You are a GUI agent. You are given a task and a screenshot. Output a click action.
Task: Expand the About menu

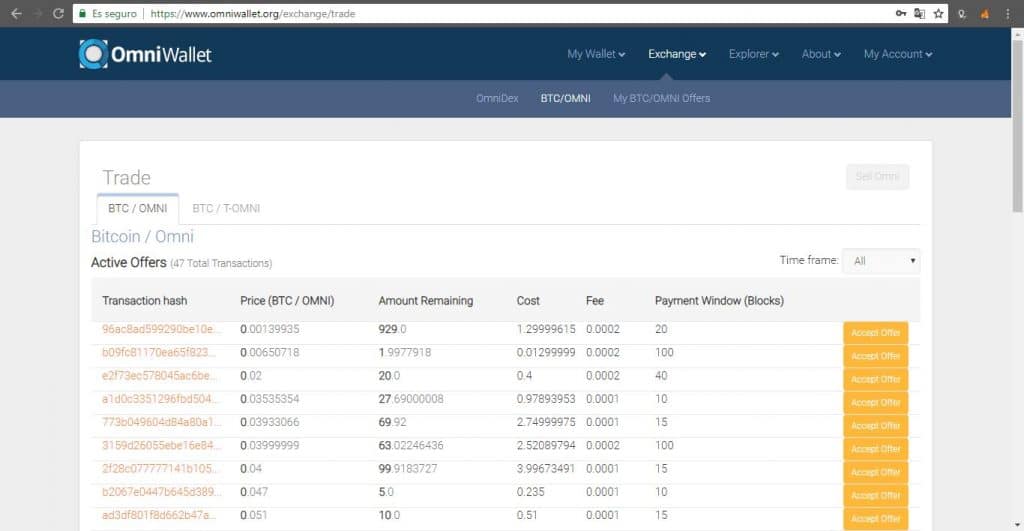[821, 54]
